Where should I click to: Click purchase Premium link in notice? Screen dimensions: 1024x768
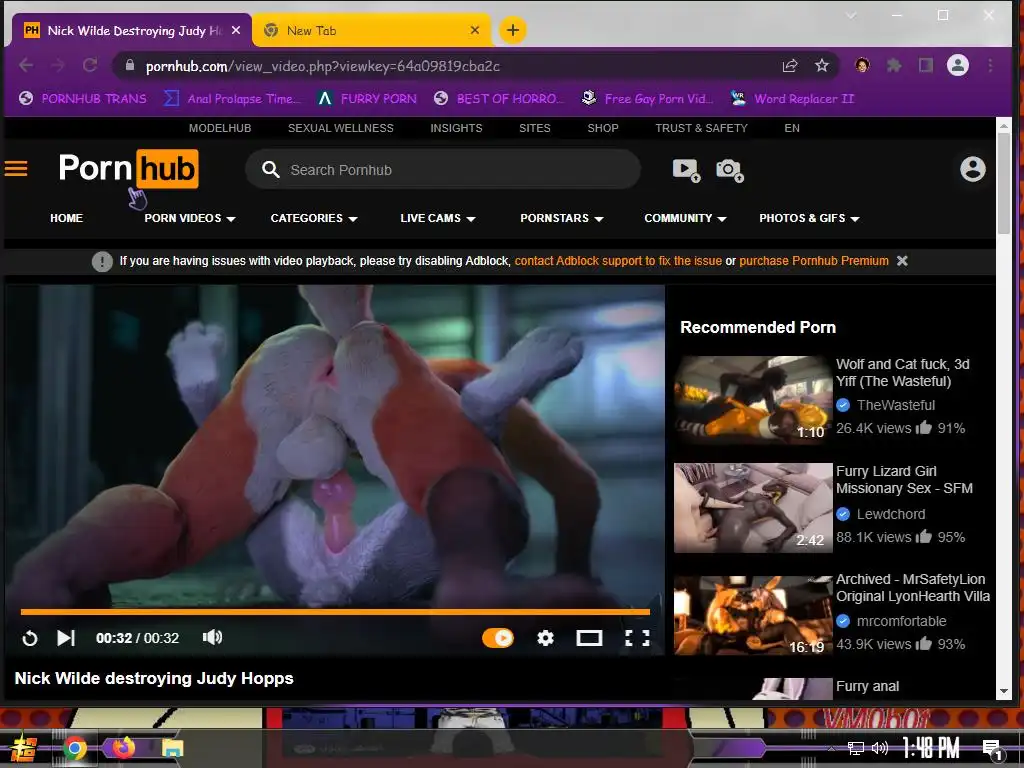pos(814,261)
